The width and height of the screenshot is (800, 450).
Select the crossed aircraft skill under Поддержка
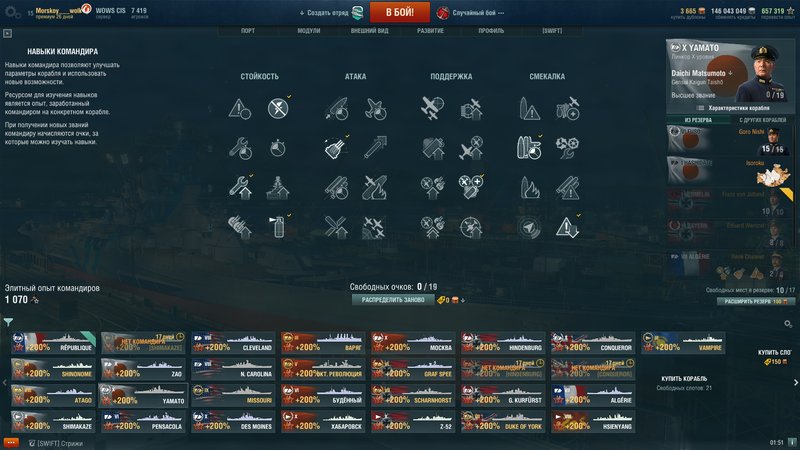pos(432,108)
